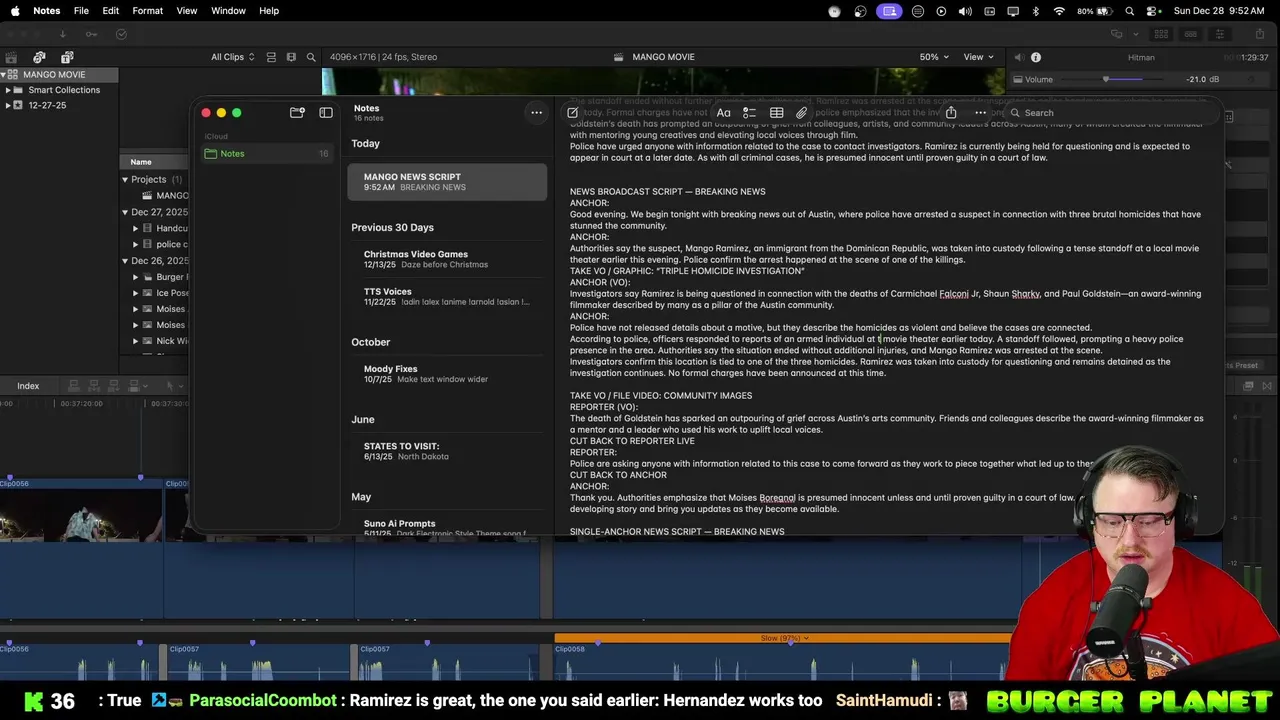Open All Clips filter dropdown
This screenshot has height=720, width=1280.
pos(232,57)
